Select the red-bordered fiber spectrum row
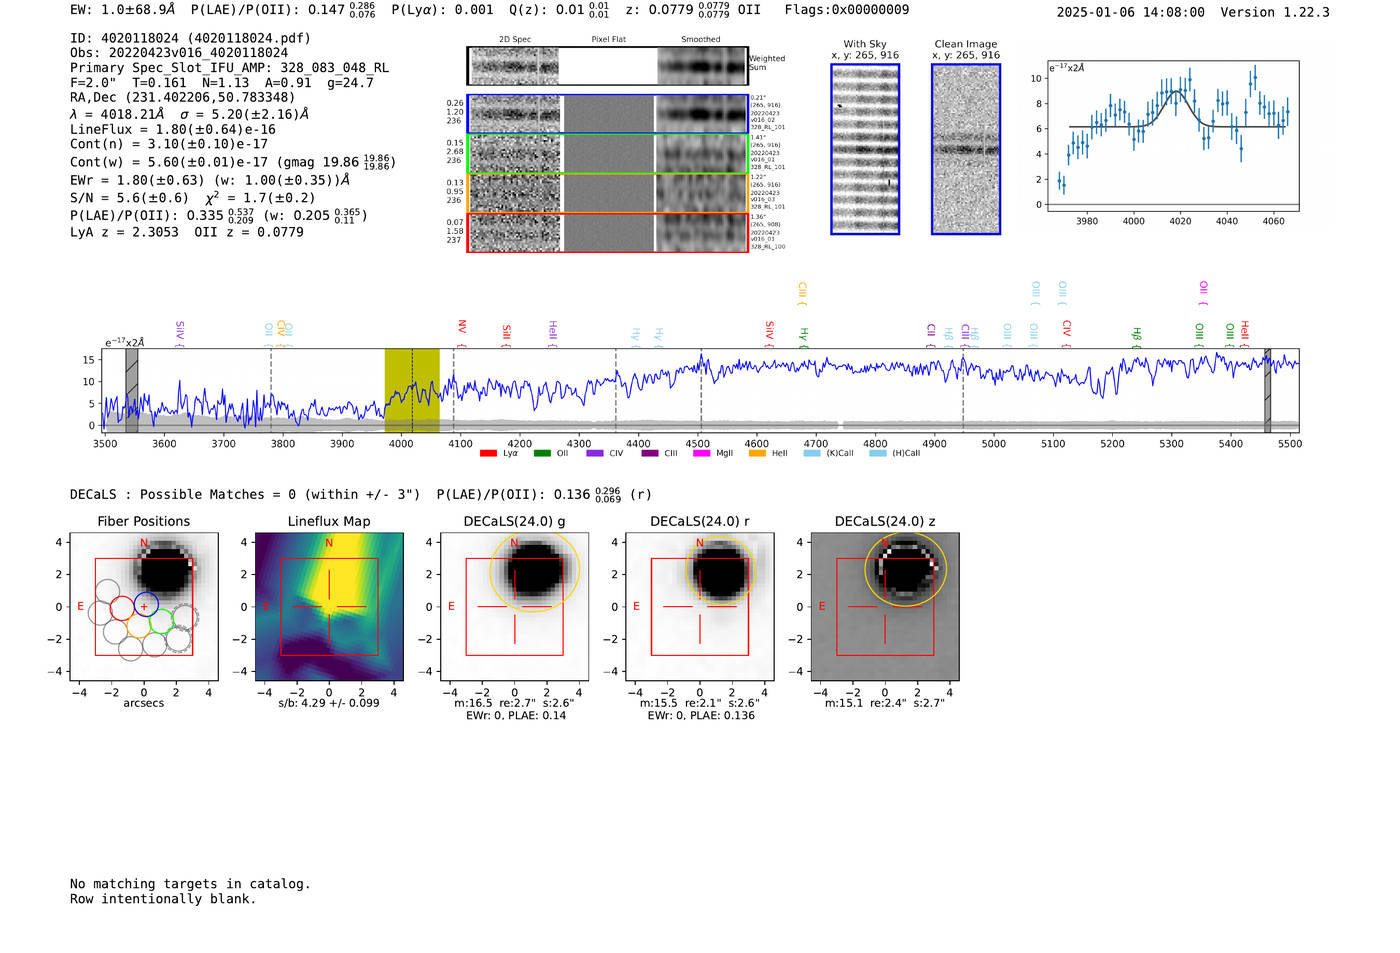Viewport: 1400px width, 953px height. tap(607, 232)
